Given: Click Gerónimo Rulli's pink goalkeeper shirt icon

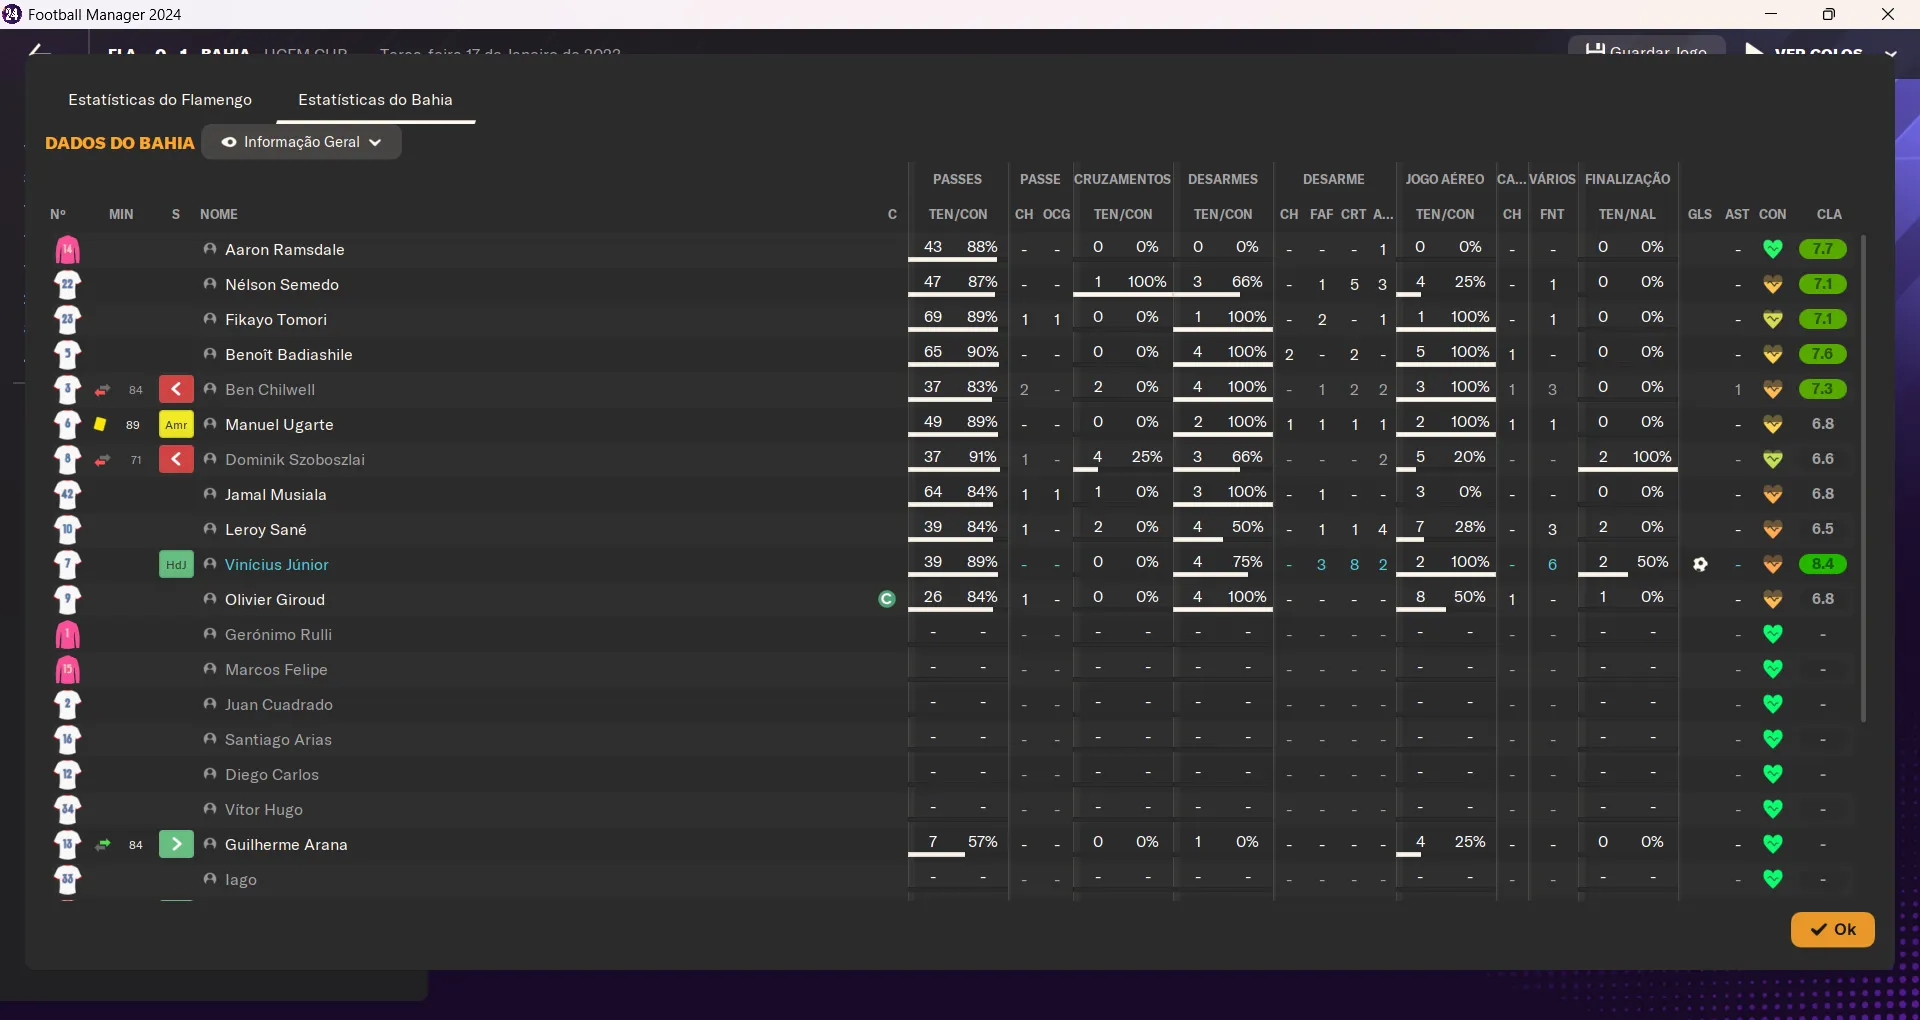Looking at the screenshot, I should coord(67,634).
